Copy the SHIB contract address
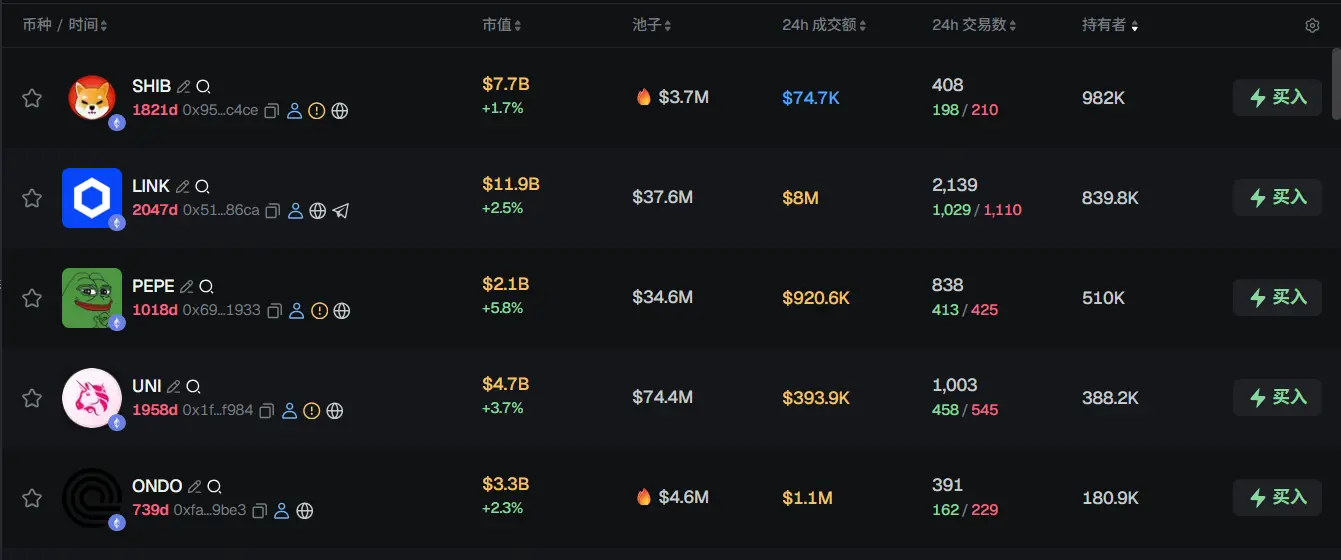 271,111
